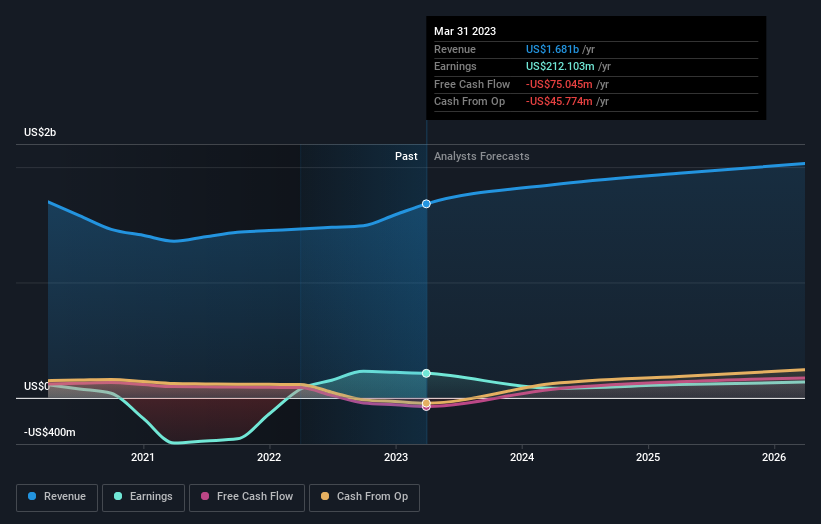Toggle the Cash From Op legend button

364,497
